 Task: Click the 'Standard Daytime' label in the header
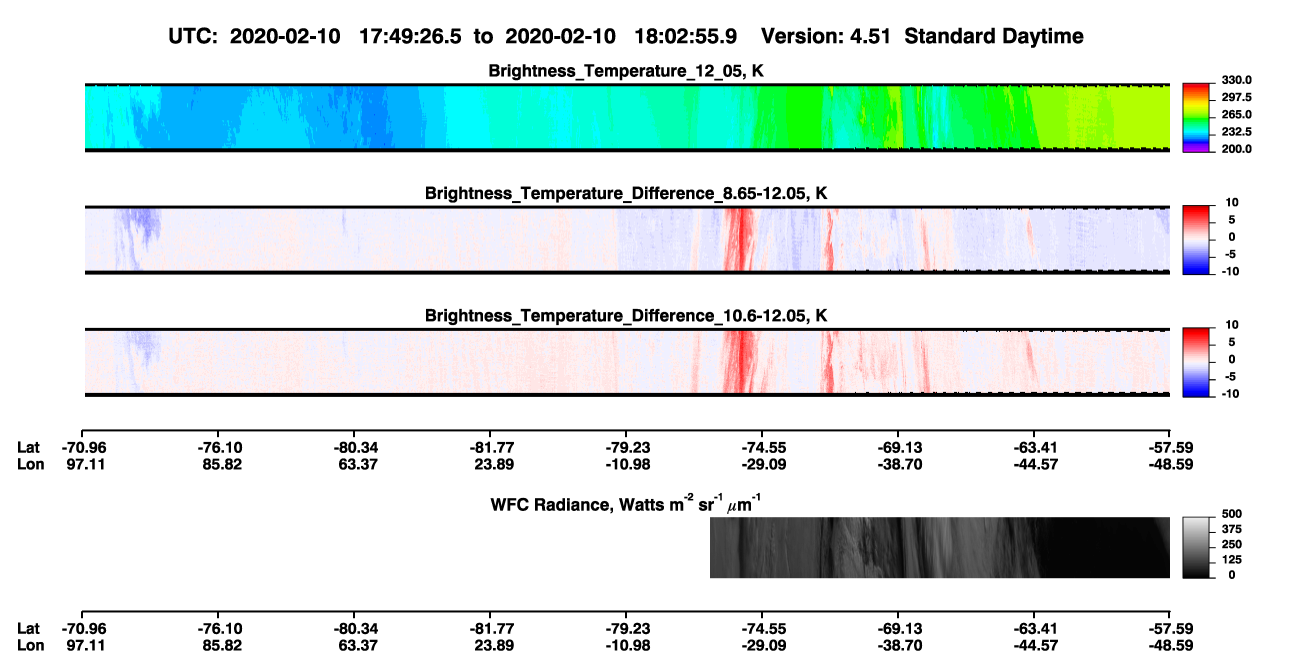pos(992,37)
